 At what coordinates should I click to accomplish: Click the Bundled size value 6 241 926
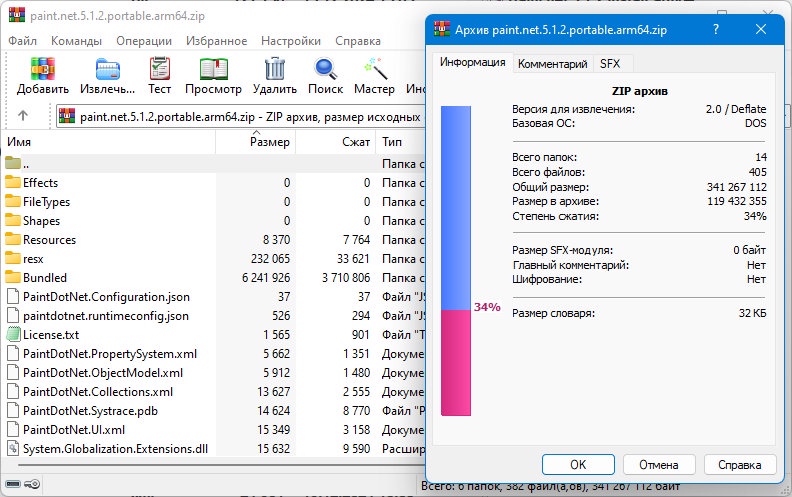pyautogui.click(x=266, y=277)
